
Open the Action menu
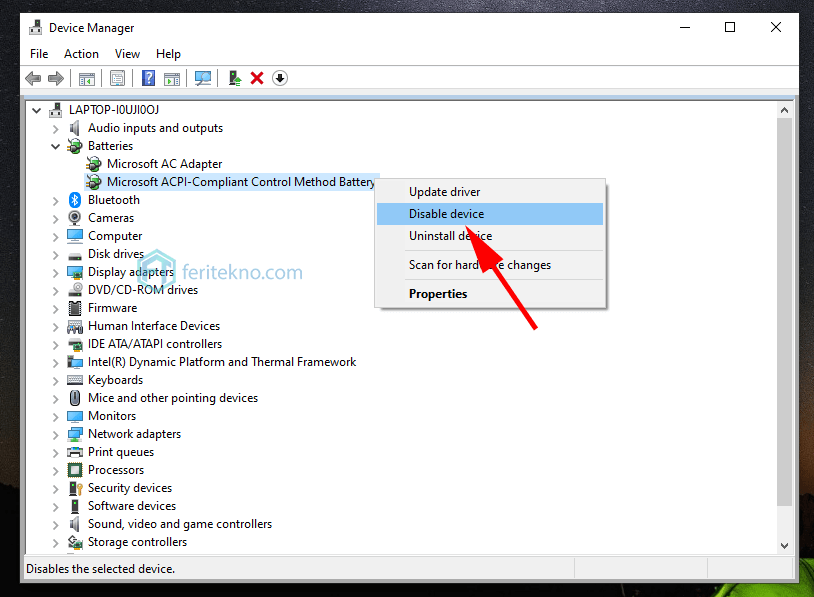[x=82, y=54]
